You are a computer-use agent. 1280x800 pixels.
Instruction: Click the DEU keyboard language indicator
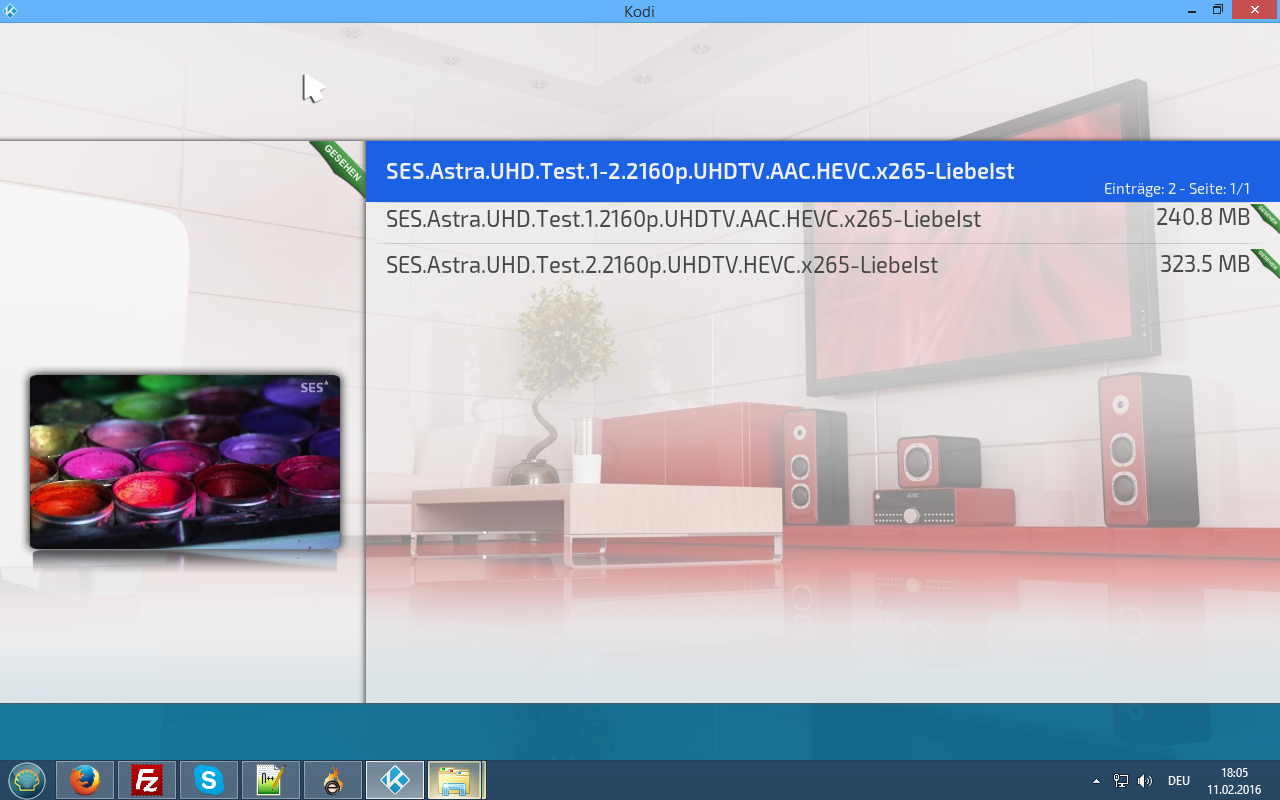tap(1179, 781)
